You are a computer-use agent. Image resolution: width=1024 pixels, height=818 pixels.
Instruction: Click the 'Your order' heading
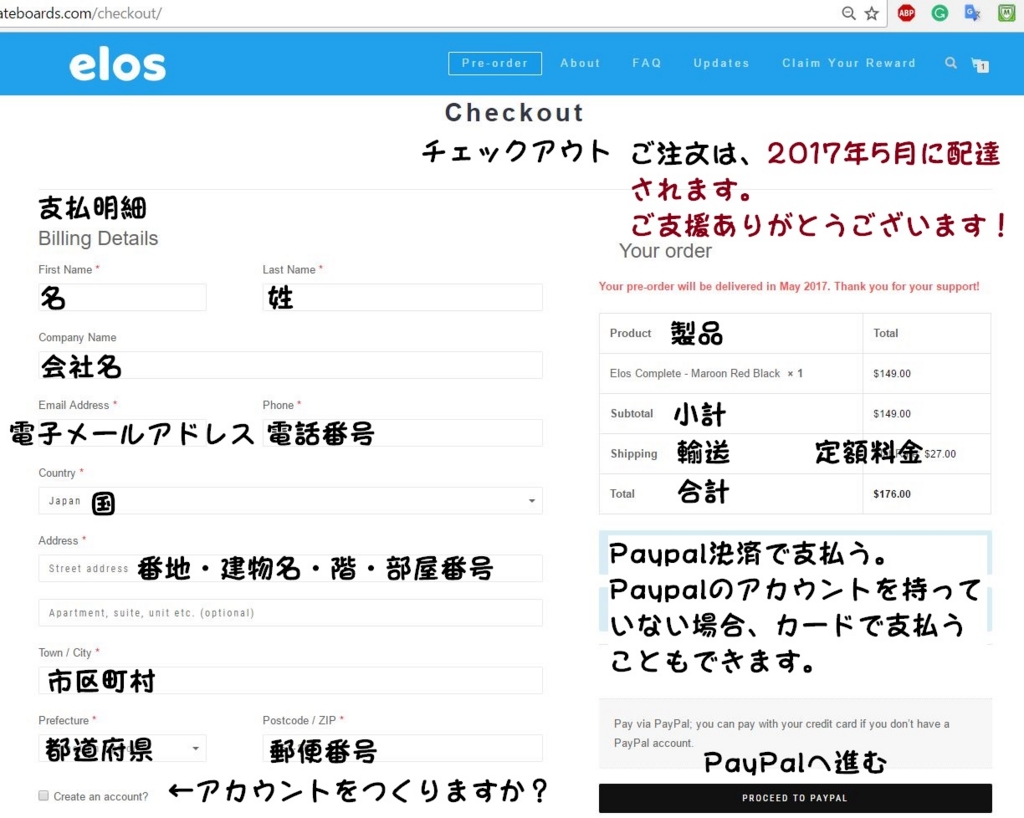665,251
